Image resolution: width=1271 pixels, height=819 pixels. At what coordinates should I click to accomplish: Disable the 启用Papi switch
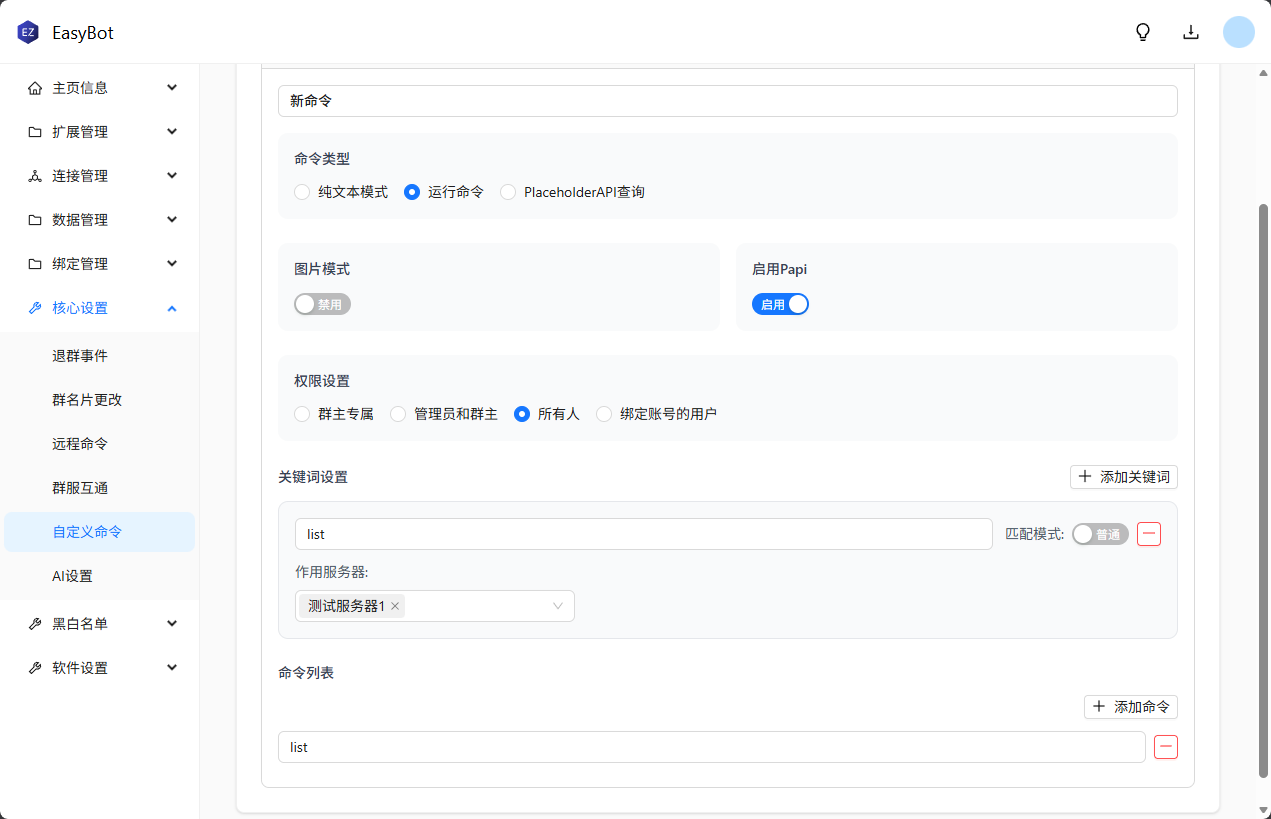[780, 304]
